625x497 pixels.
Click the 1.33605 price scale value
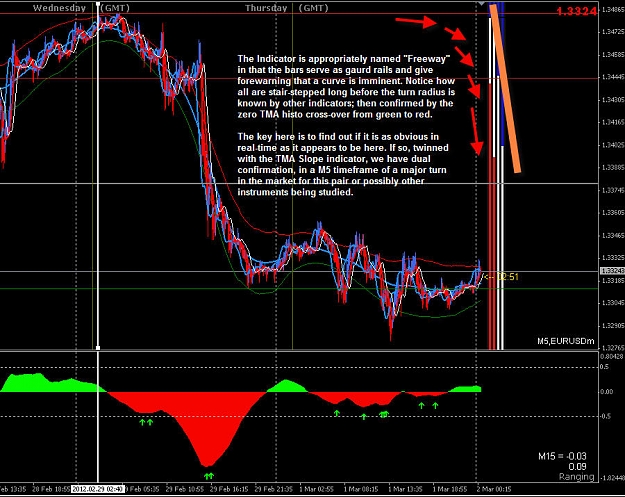[x=613, y=213]
